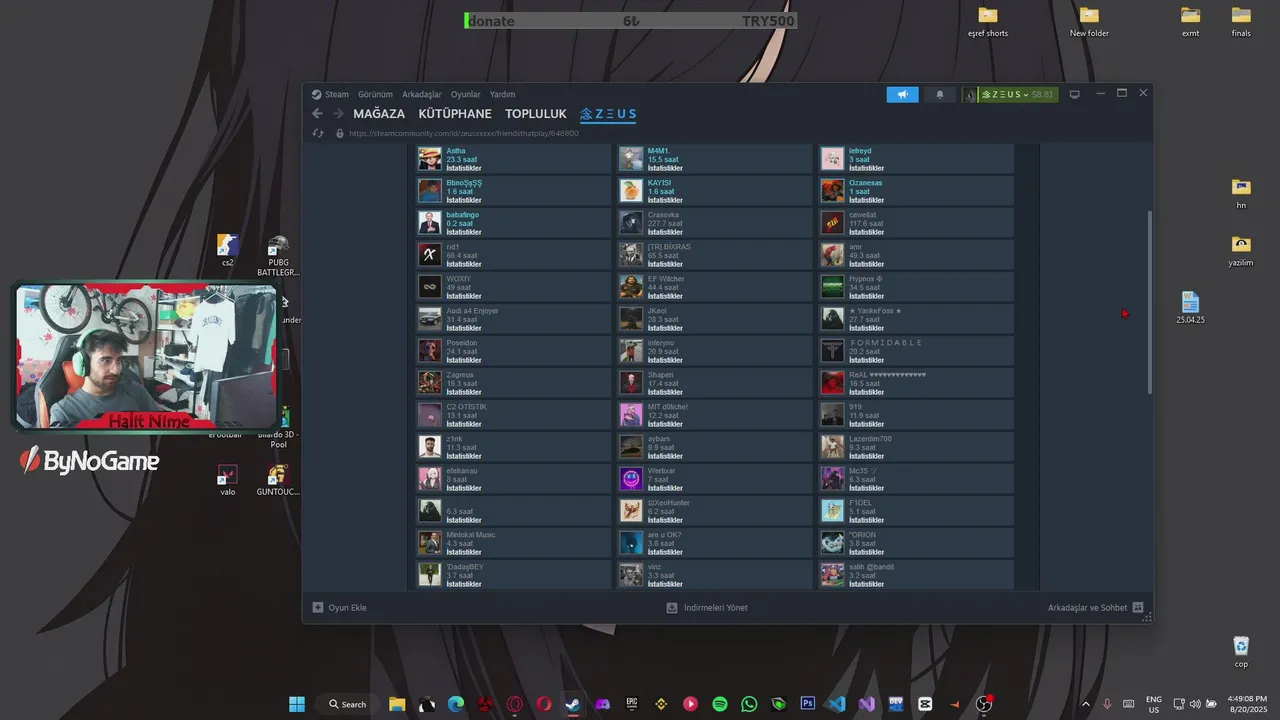Open finals desktop folder

[1241, 21]
